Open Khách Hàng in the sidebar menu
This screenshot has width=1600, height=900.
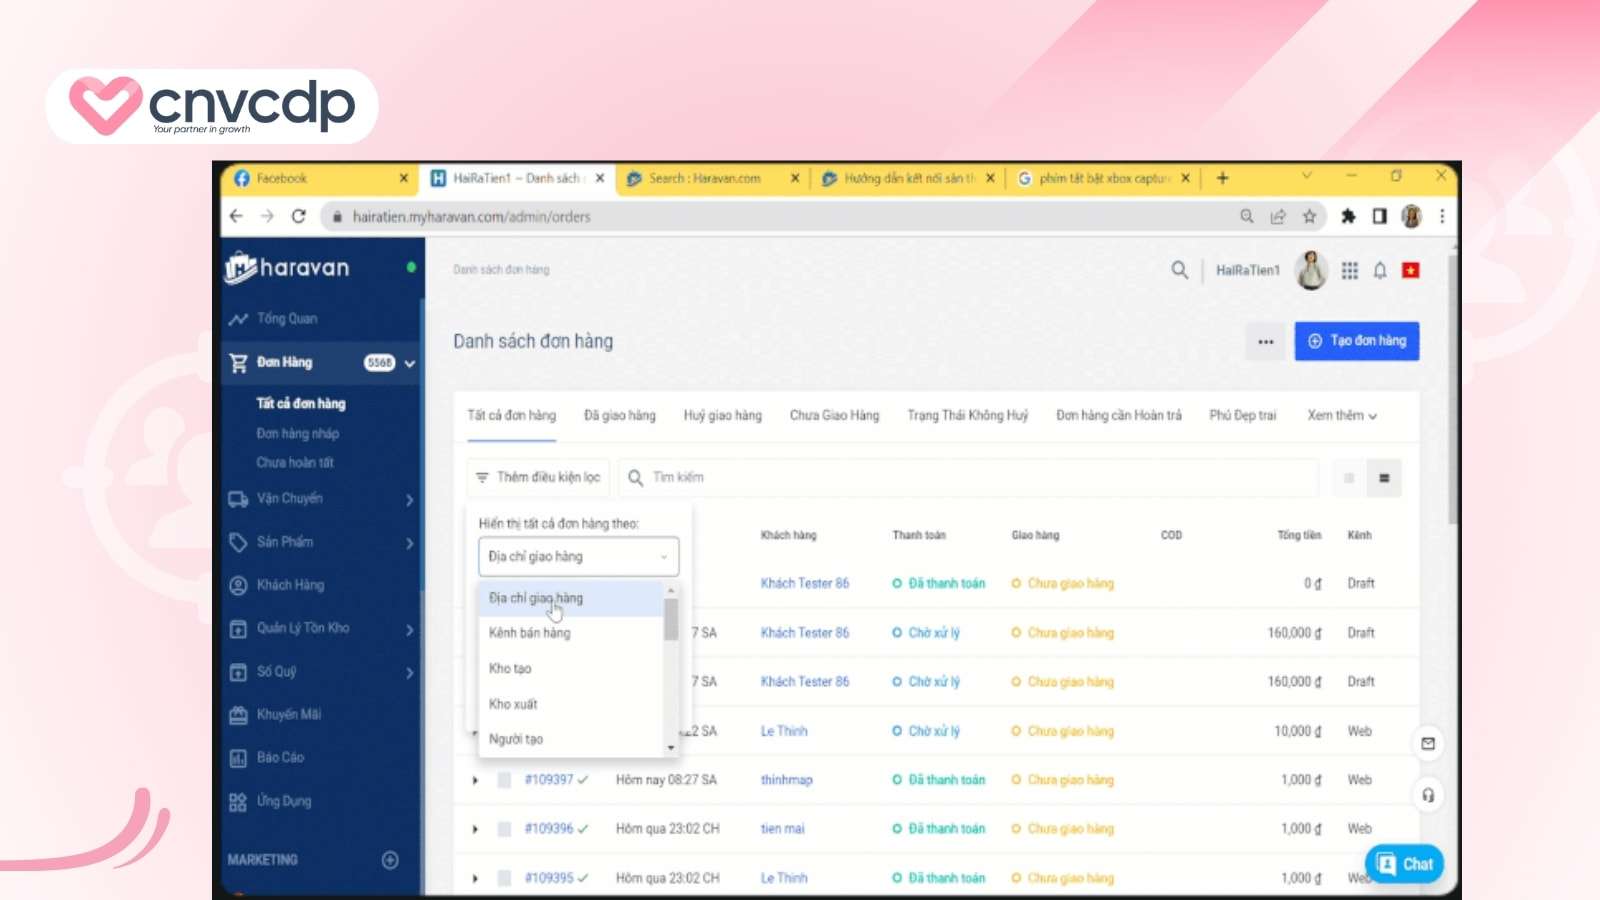coord(290,585)
